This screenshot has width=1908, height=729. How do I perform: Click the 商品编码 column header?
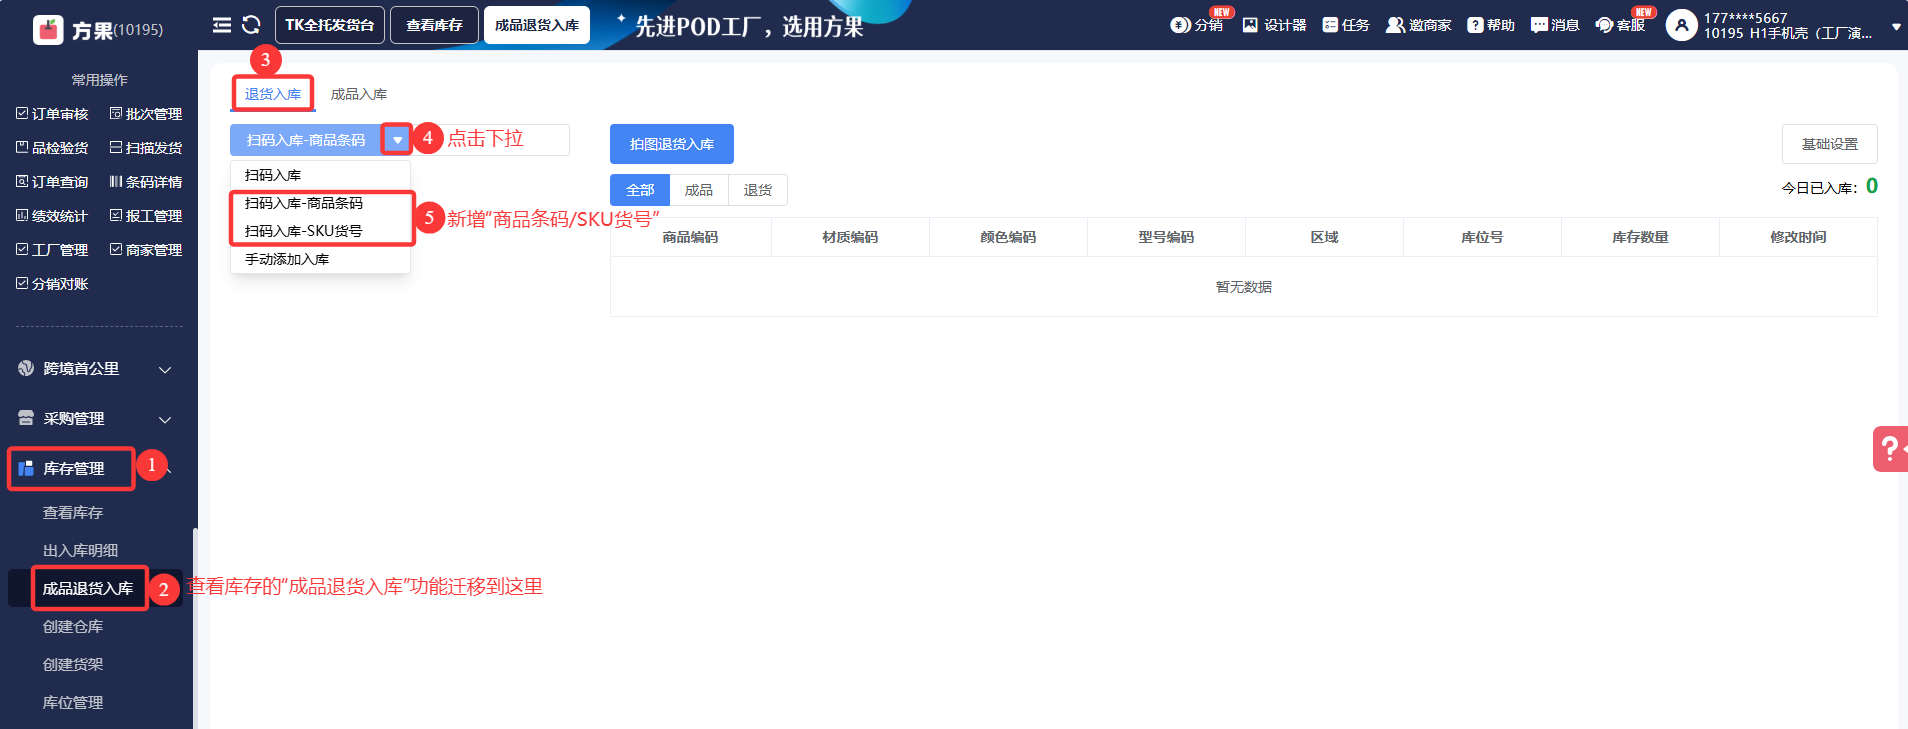tap(690, 237)
